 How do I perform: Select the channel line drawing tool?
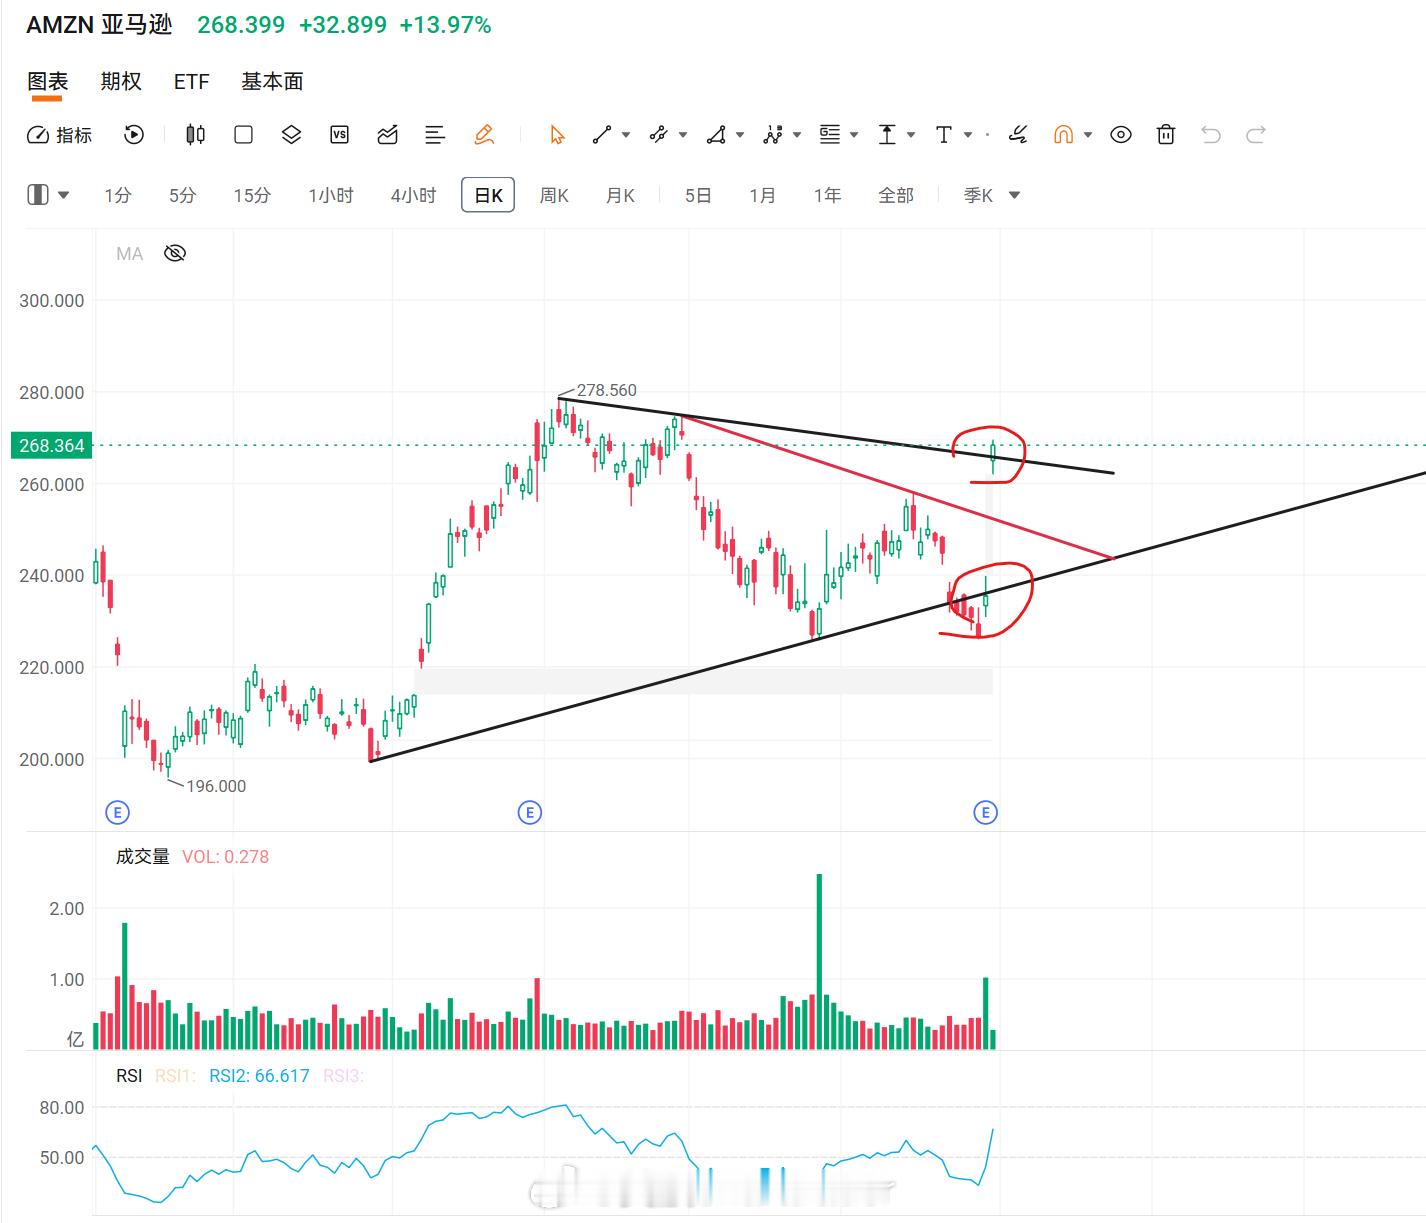point(658,135)
